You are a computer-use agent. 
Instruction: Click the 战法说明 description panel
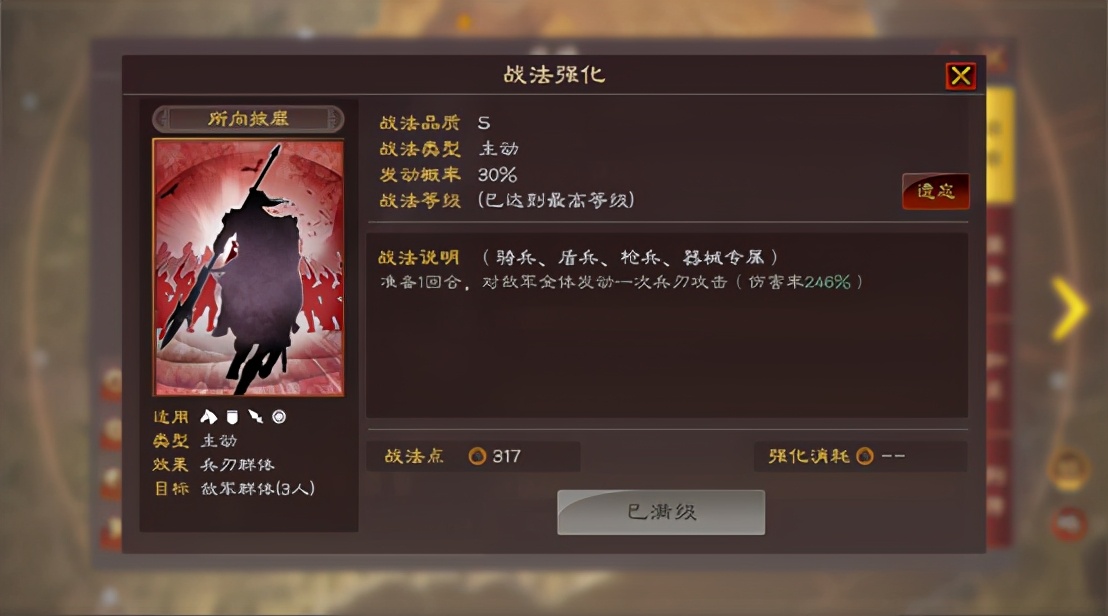pos(667,325)
